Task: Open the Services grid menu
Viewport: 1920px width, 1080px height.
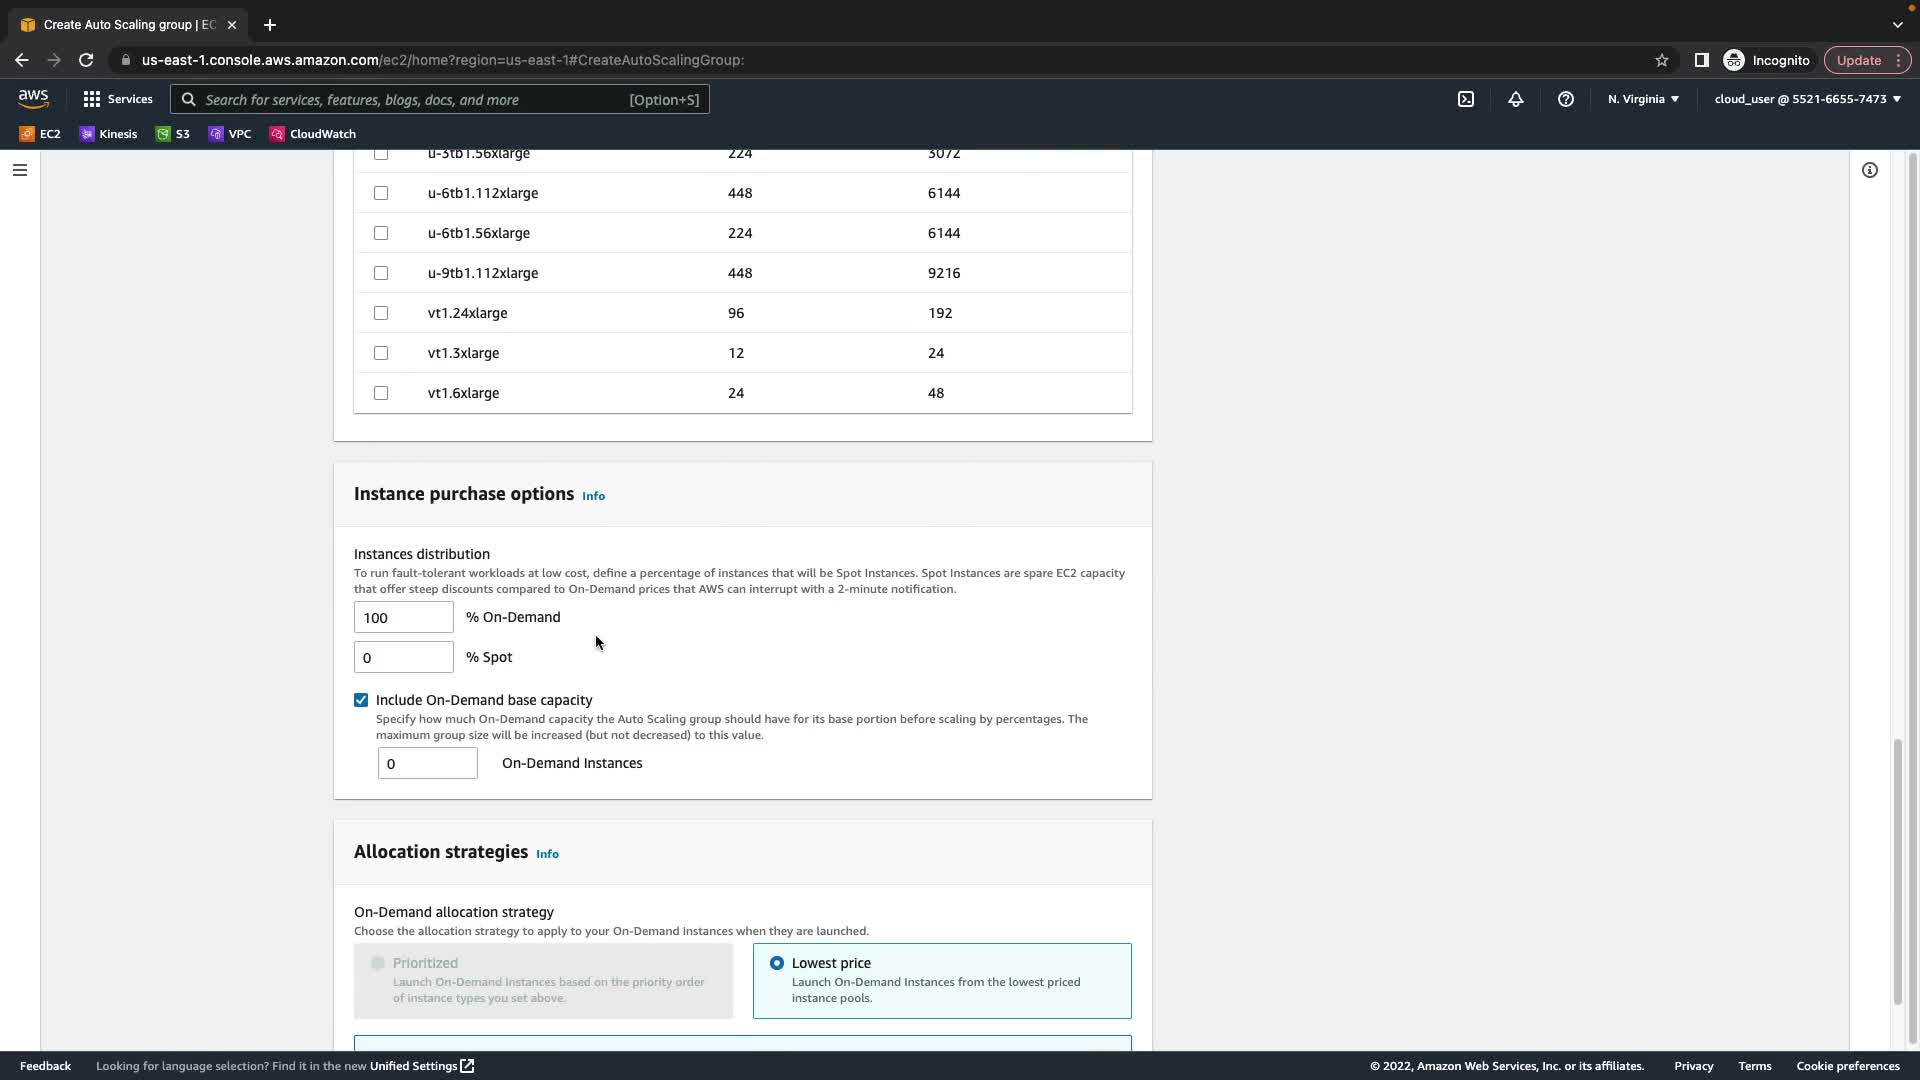Action: pos(118,99)
